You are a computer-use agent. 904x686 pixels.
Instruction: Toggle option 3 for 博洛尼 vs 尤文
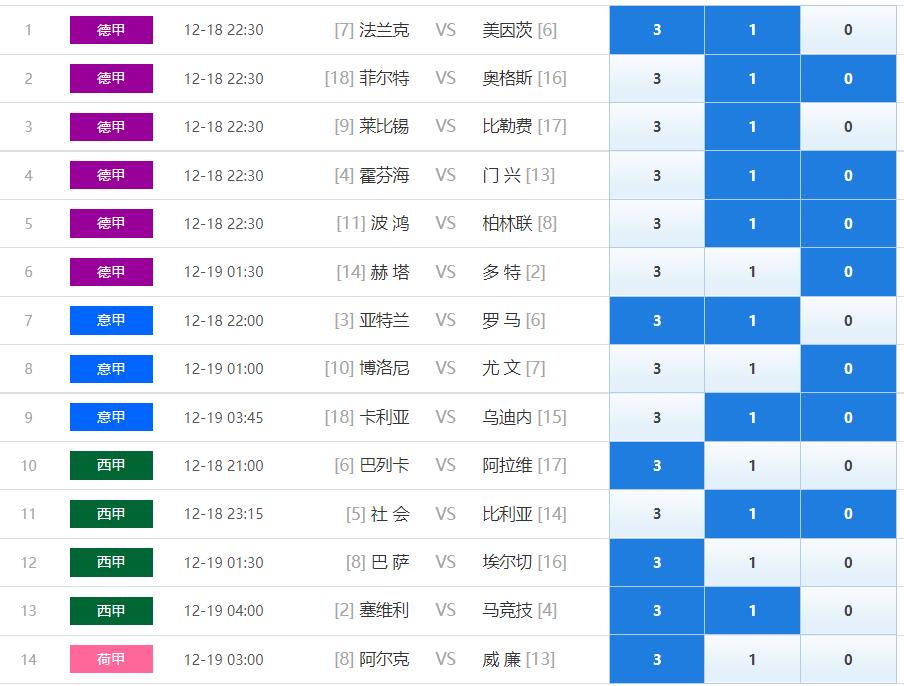point(656,369)
